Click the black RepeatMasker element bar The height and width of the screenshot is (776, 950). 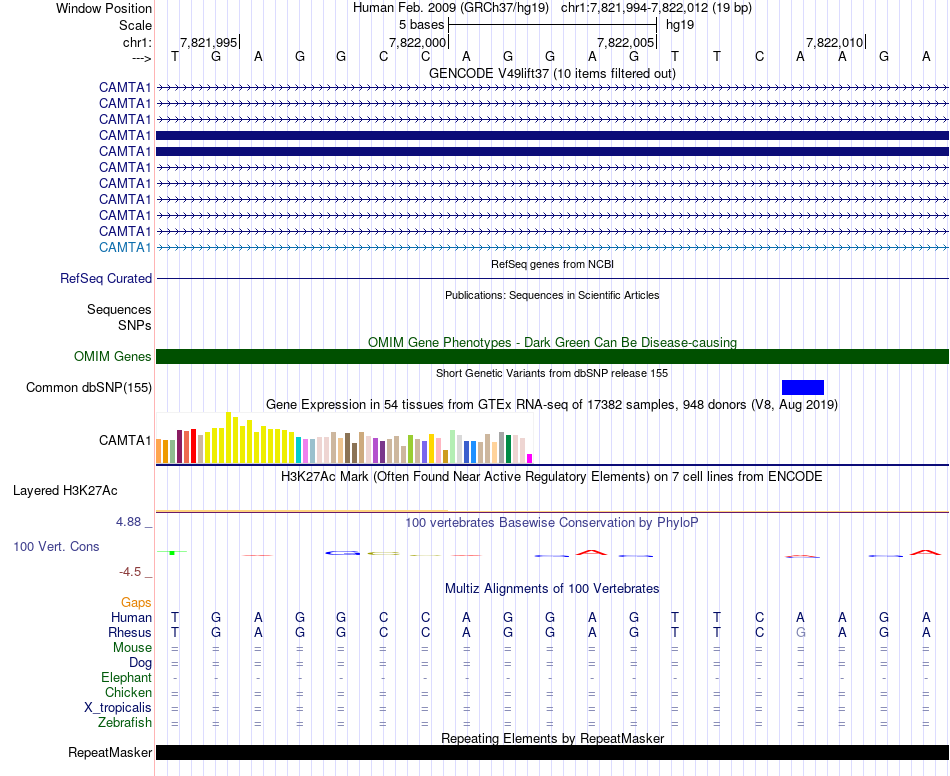click(552, 753)
